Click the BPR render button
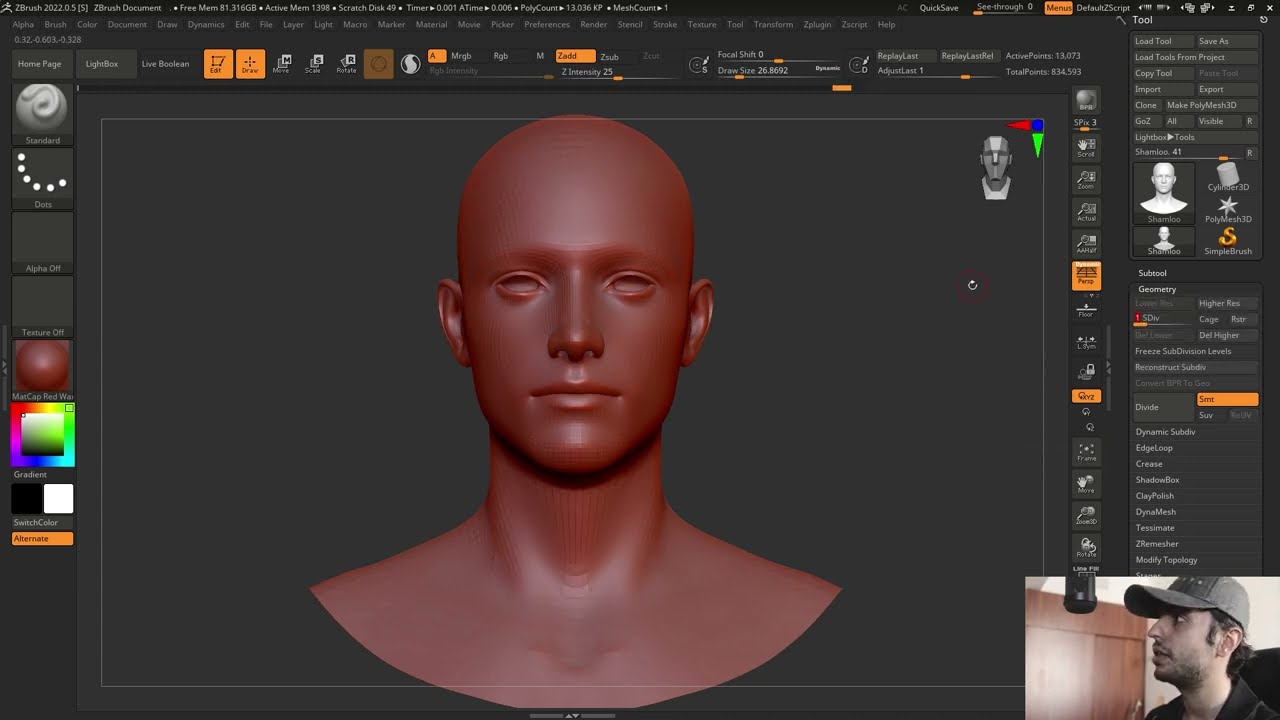The image size is (1280, 720). coord(1086,101)
